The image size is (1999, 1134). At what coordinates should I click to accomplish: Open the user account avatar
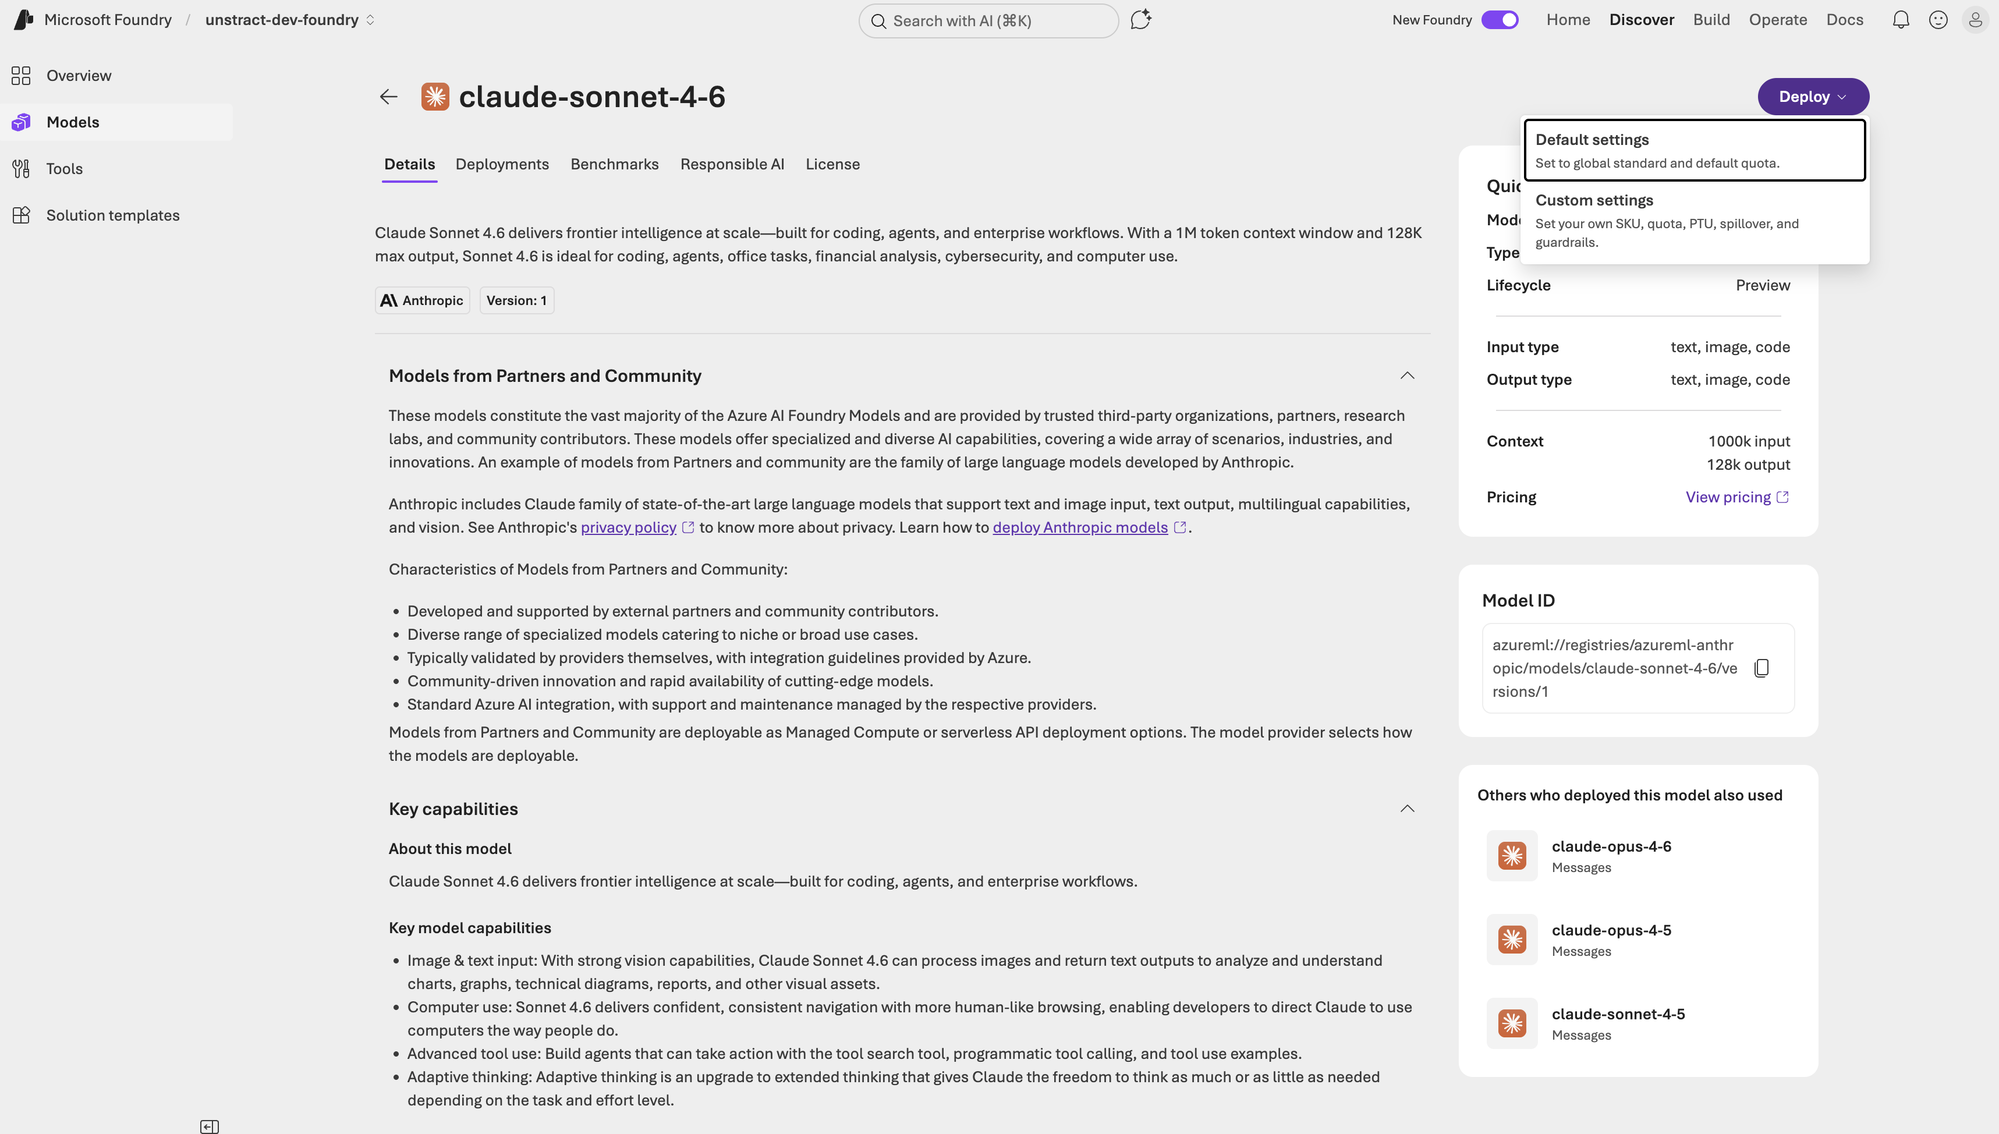(1975, 20)
